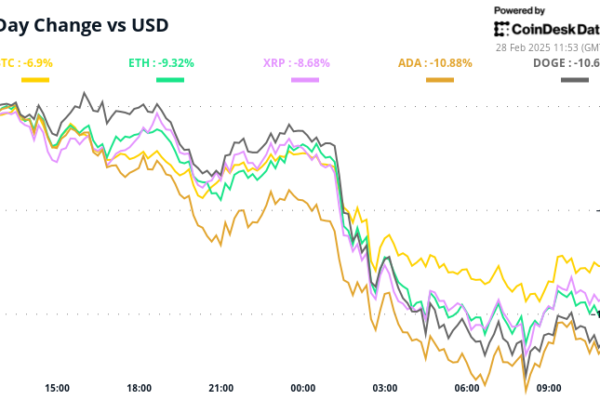Select the 15:00 time axis label
The width and height of the screenshot is (600, 400).
tap(57, 388)
